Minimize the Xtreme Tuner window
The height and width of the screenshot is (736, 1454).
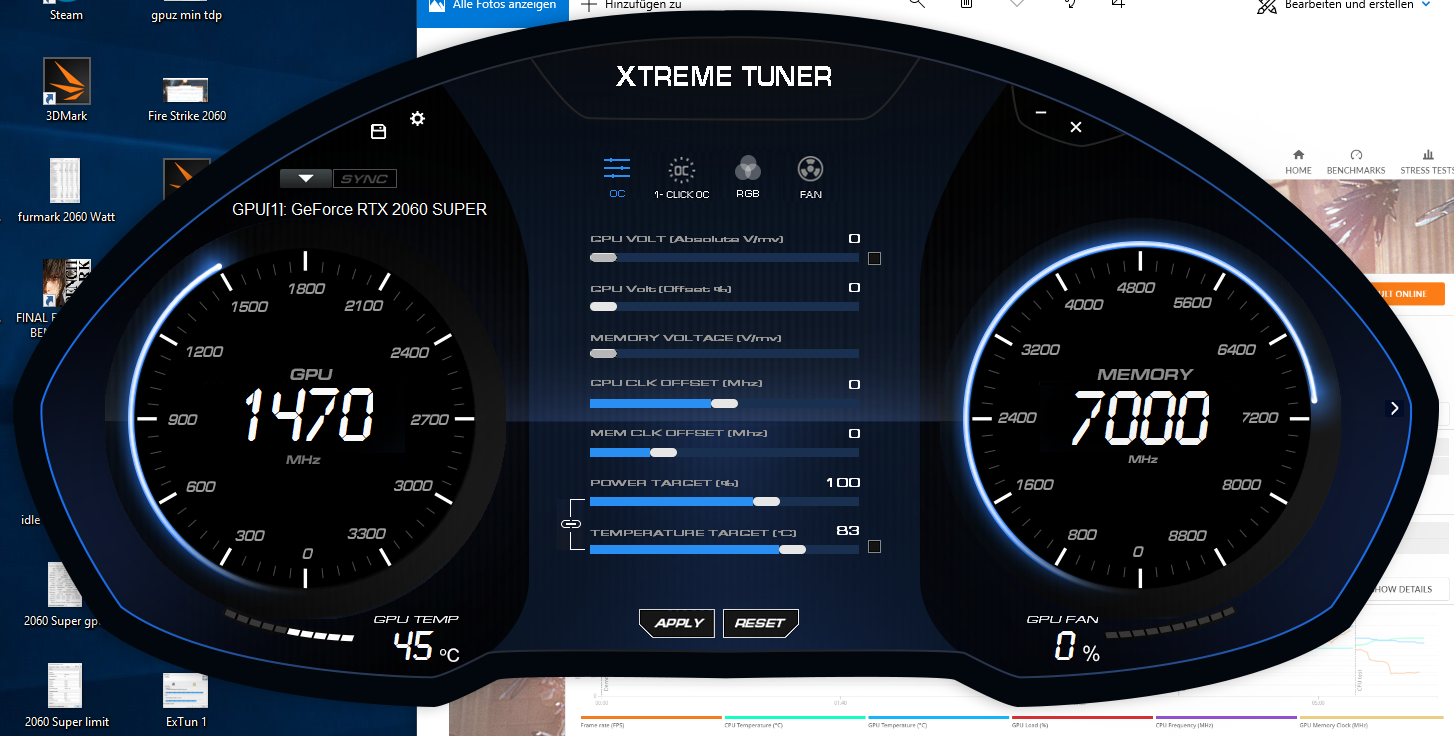(x=1041, y=113)
